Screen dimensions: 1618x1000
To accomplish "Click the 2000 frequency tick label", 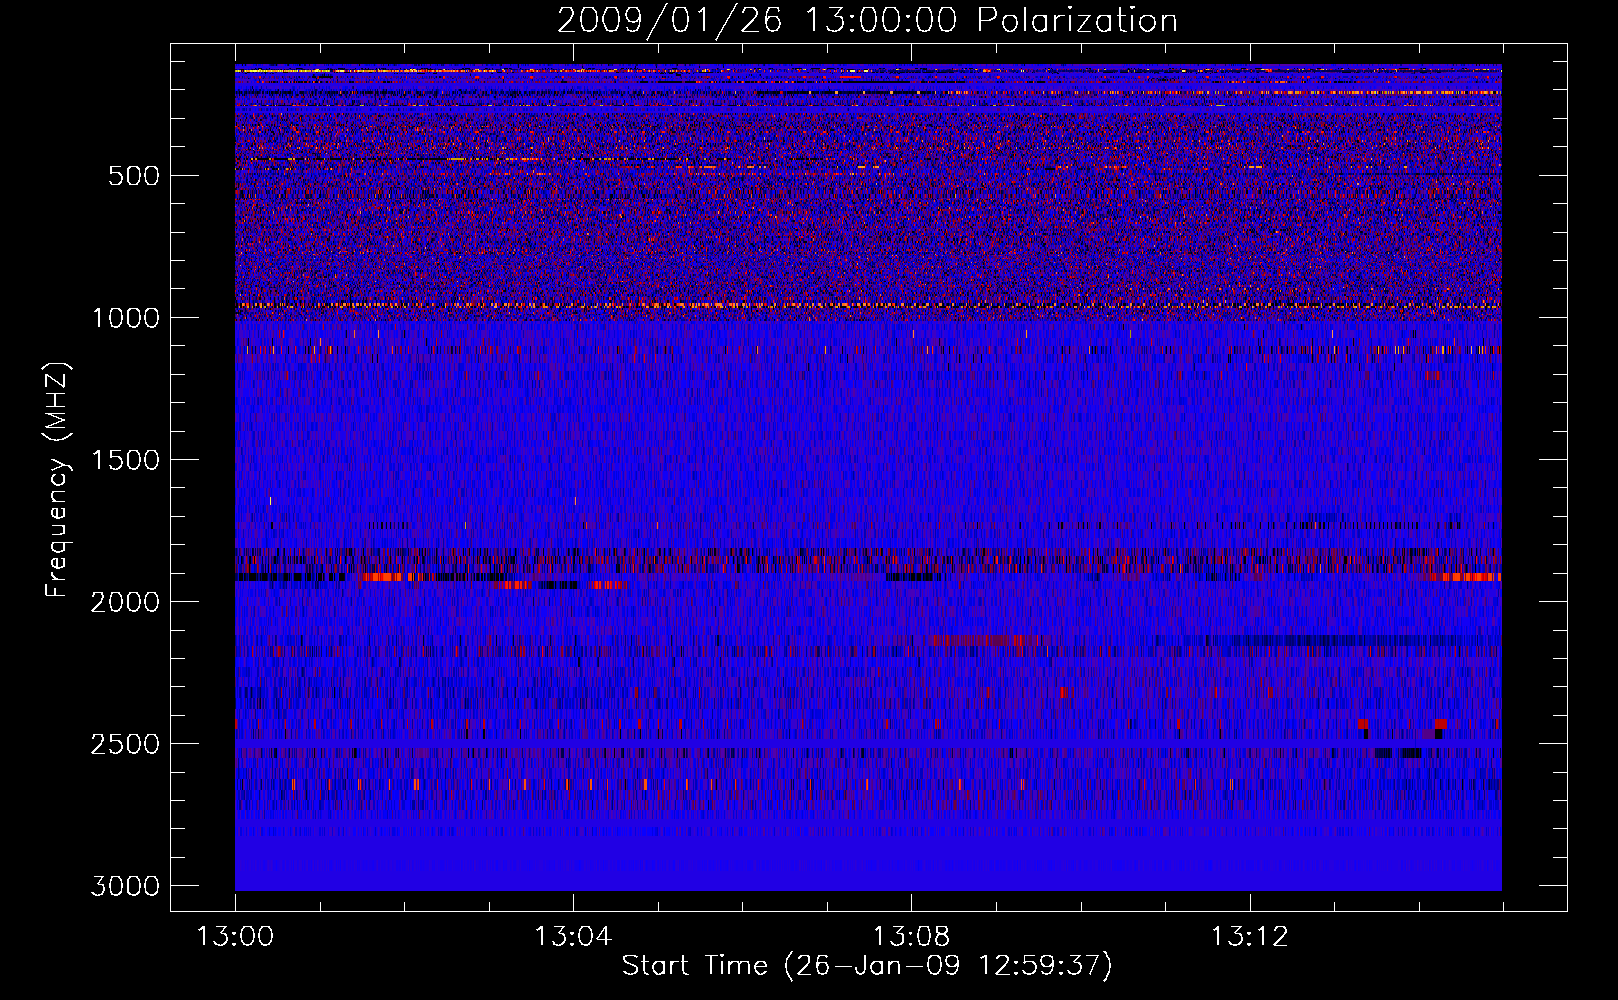I will coord(125,602).
